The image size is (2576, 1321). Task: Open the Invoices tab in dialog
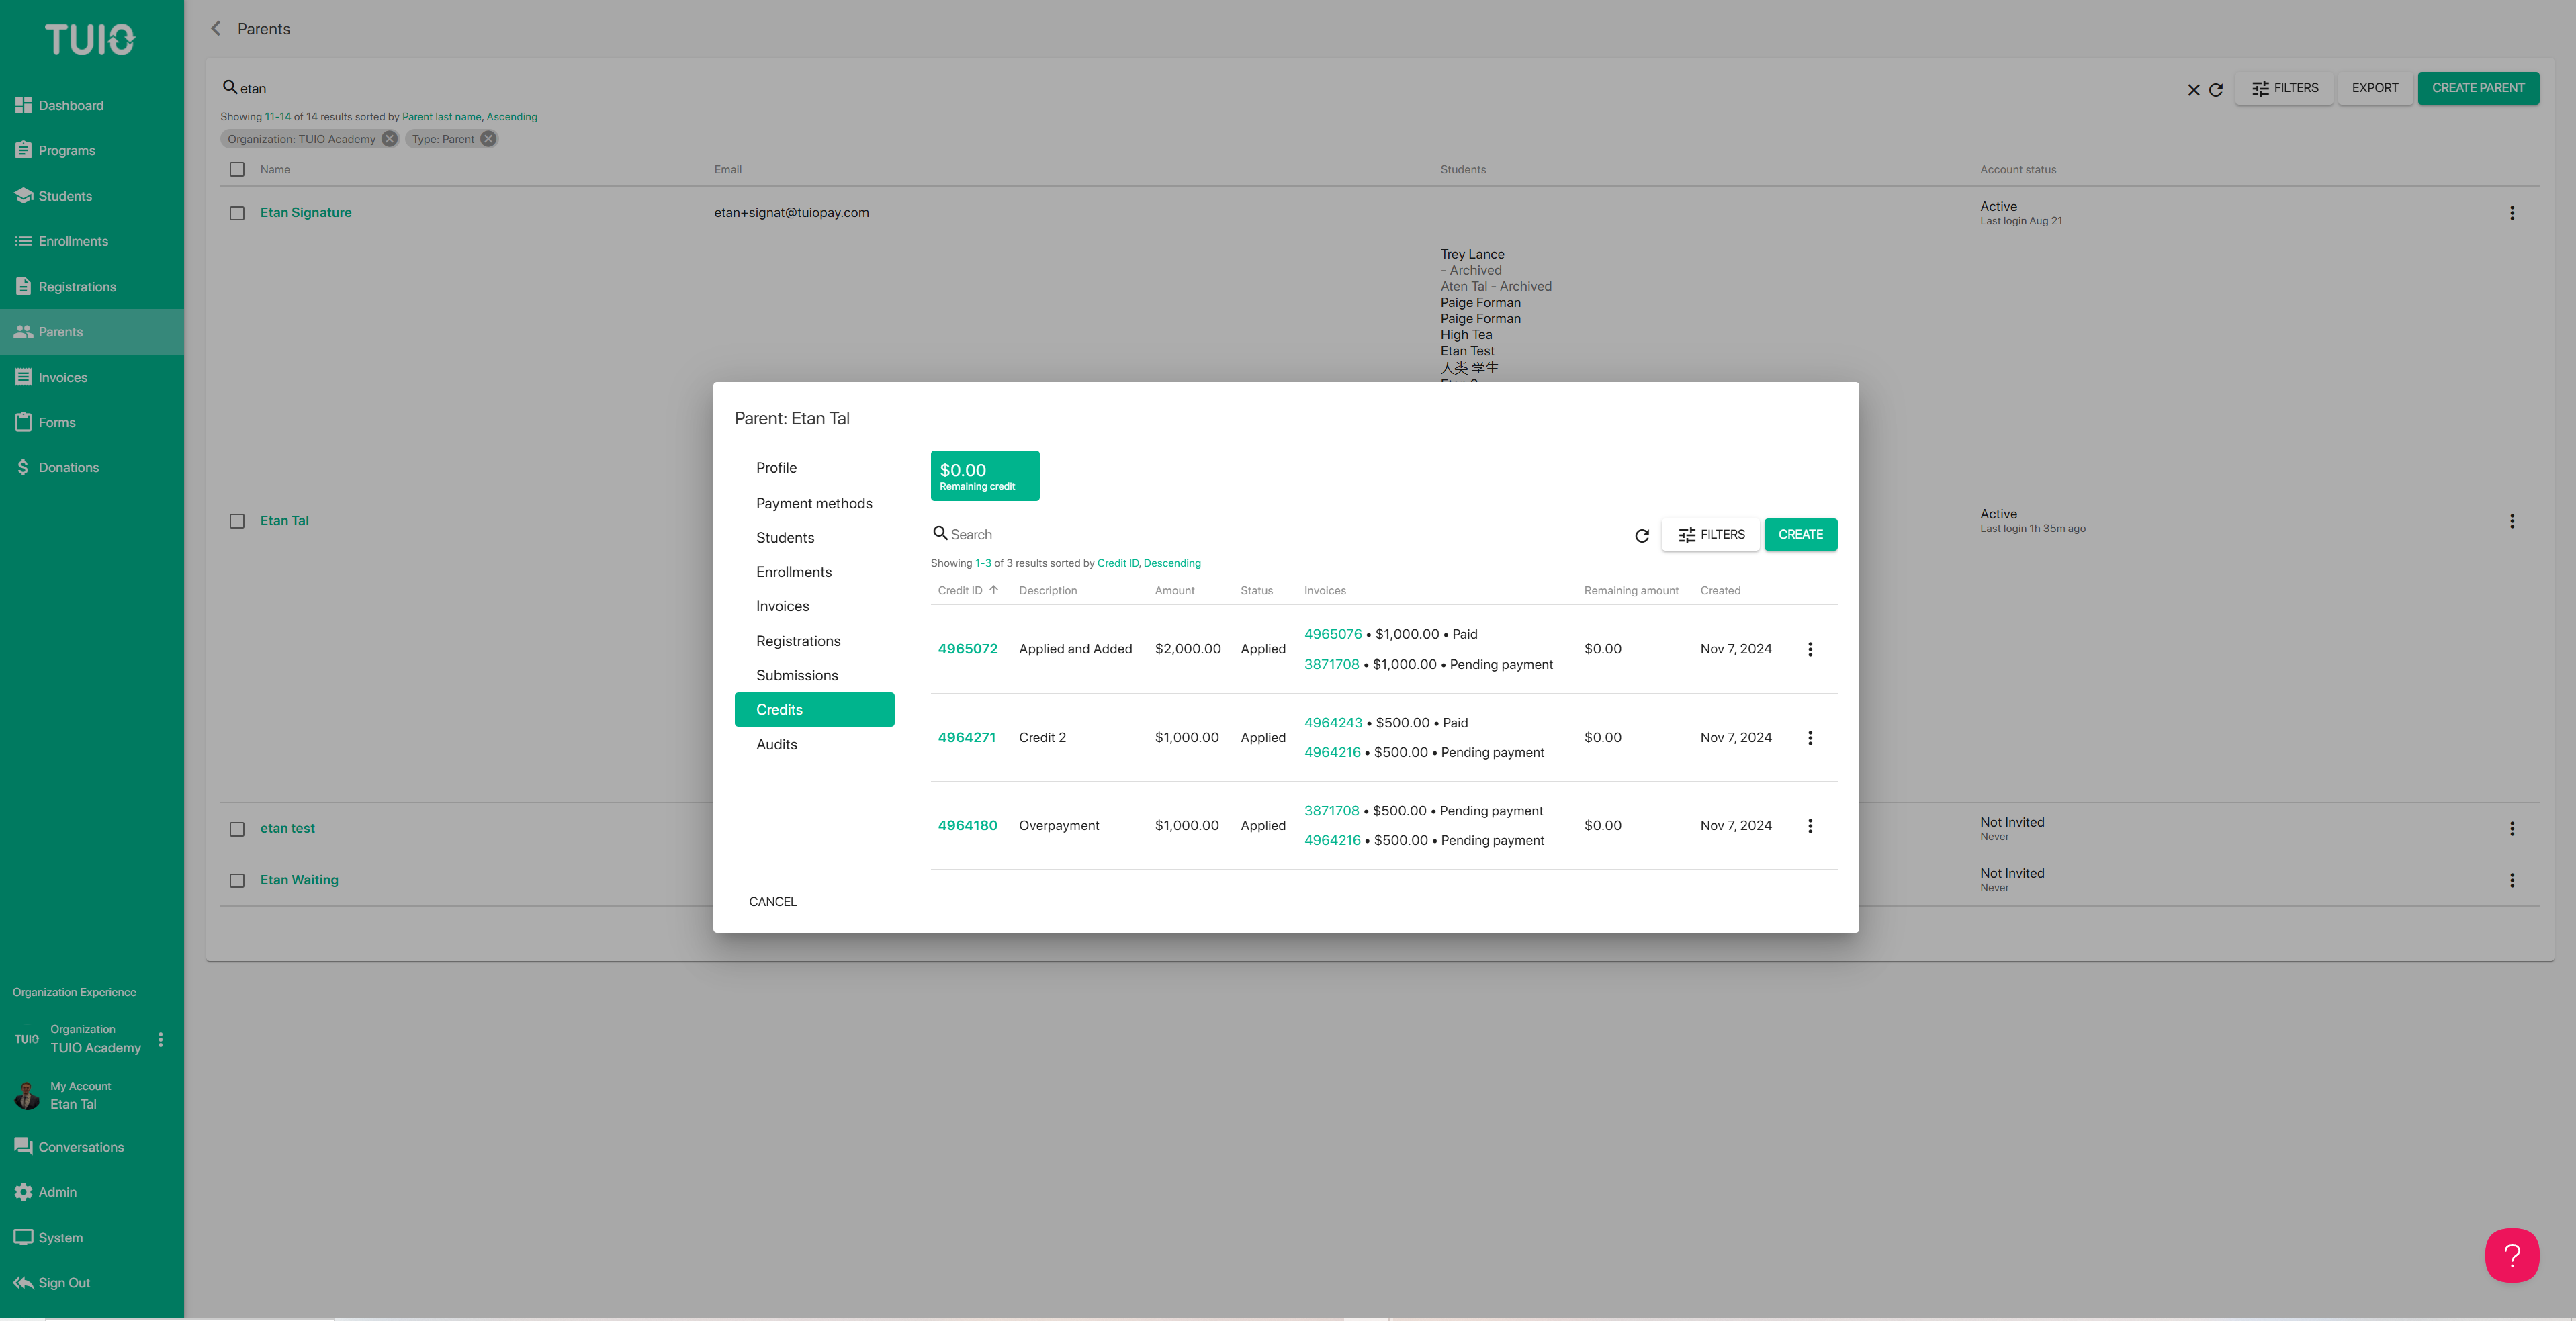point(814,606)
